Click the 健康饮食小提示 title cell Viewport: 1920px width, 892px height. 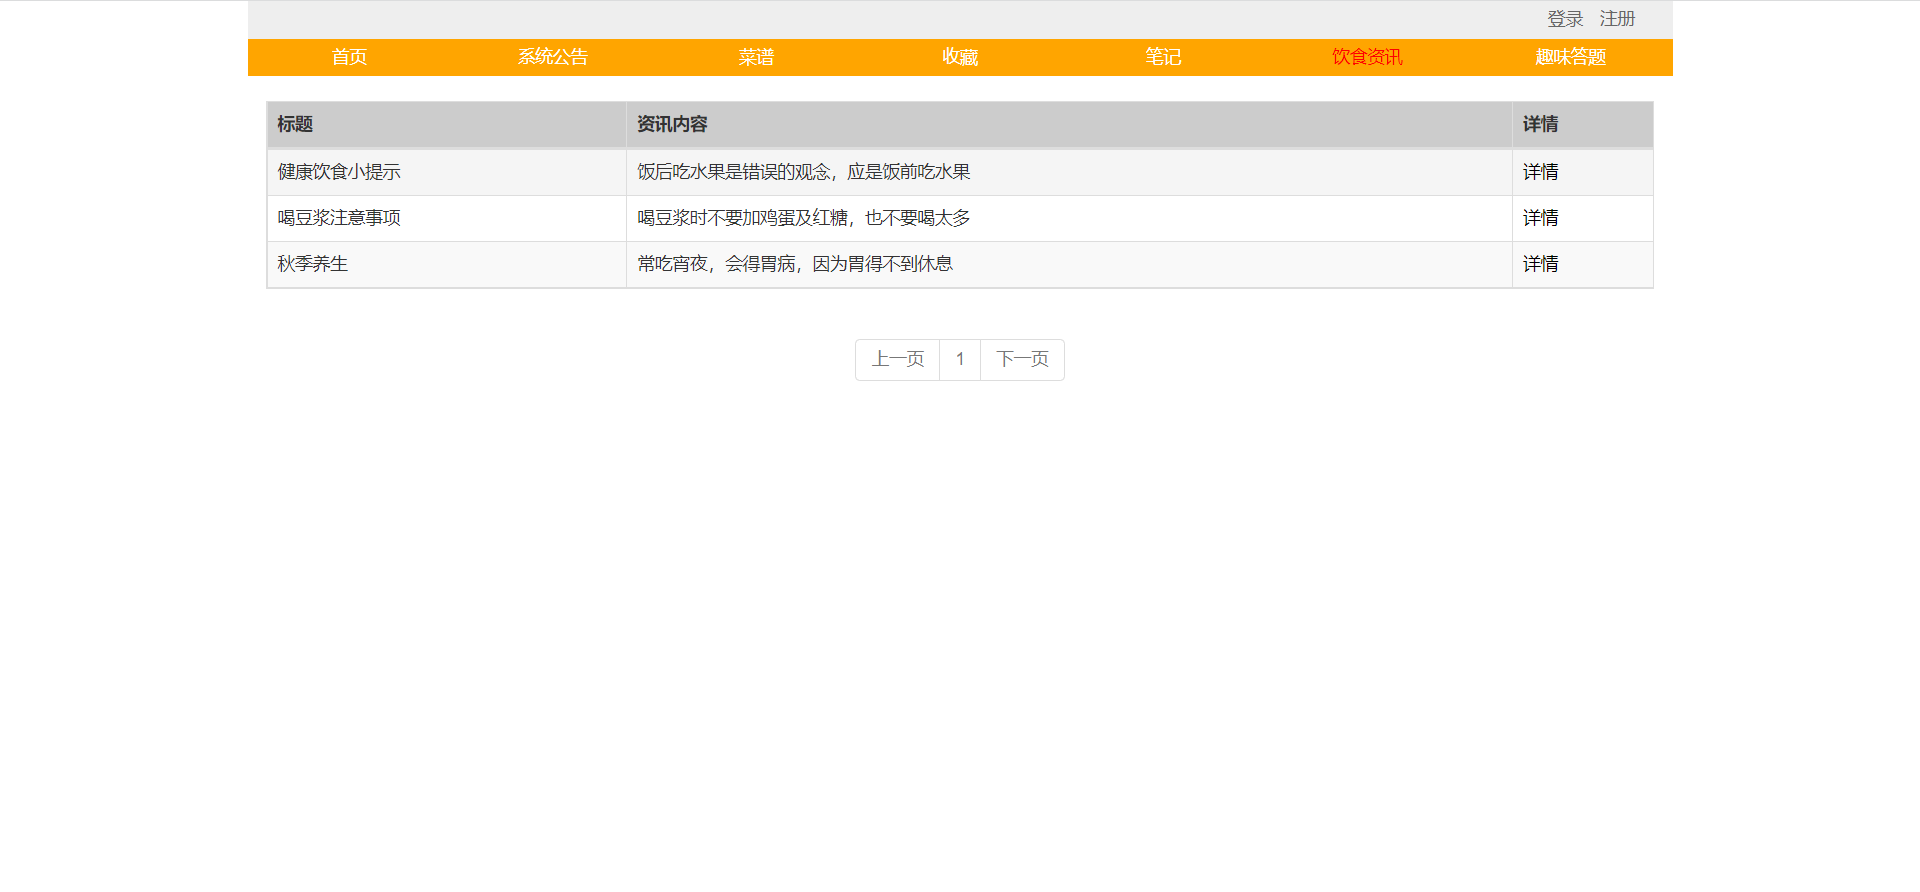tap(447, 172)
